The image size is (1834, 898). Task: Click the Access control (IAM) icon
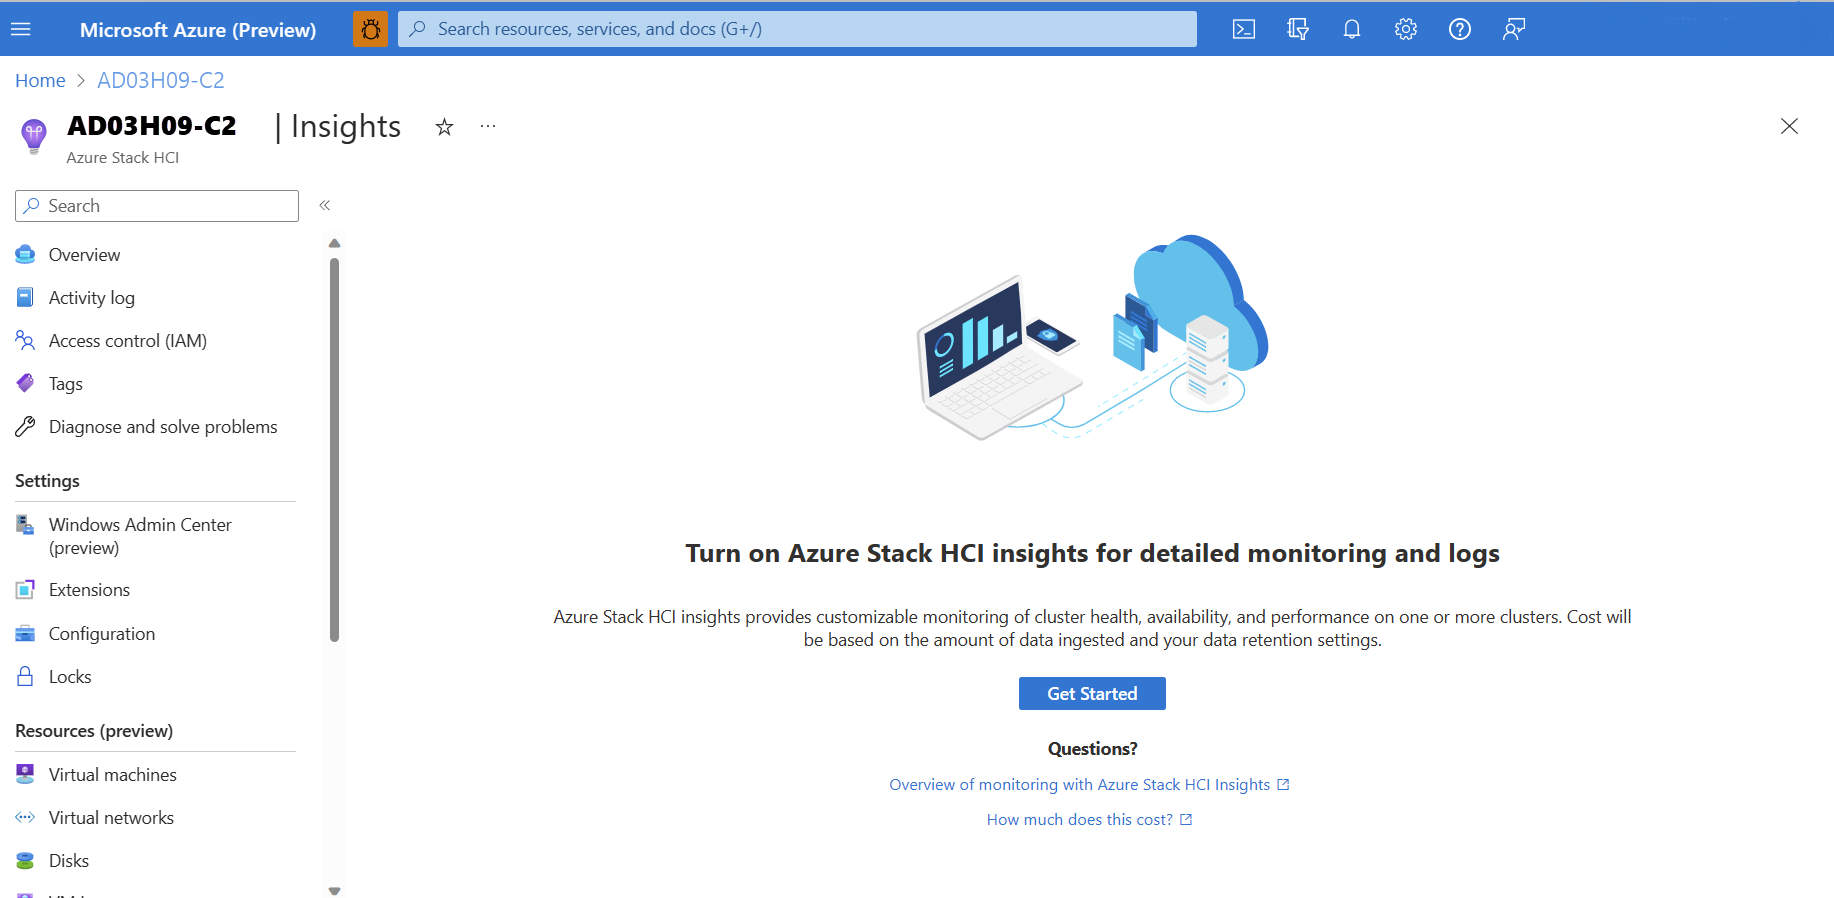25,340
